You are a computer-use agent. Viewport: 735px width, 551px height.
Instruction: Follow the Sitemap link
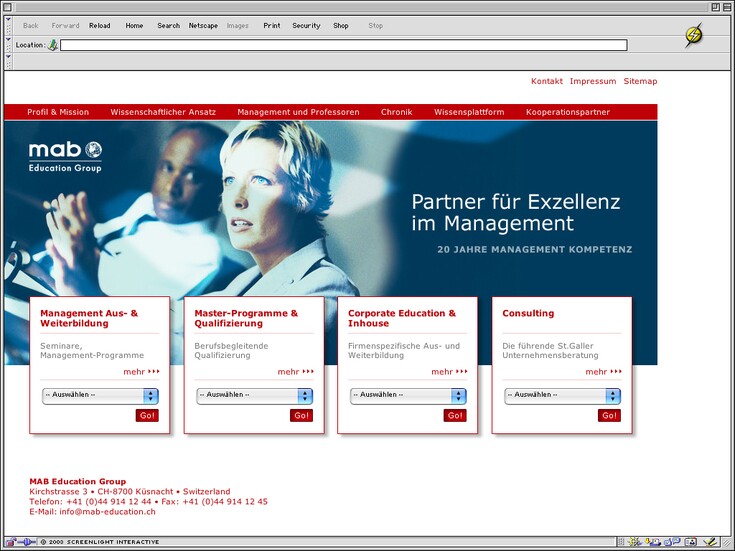point(640,81)
